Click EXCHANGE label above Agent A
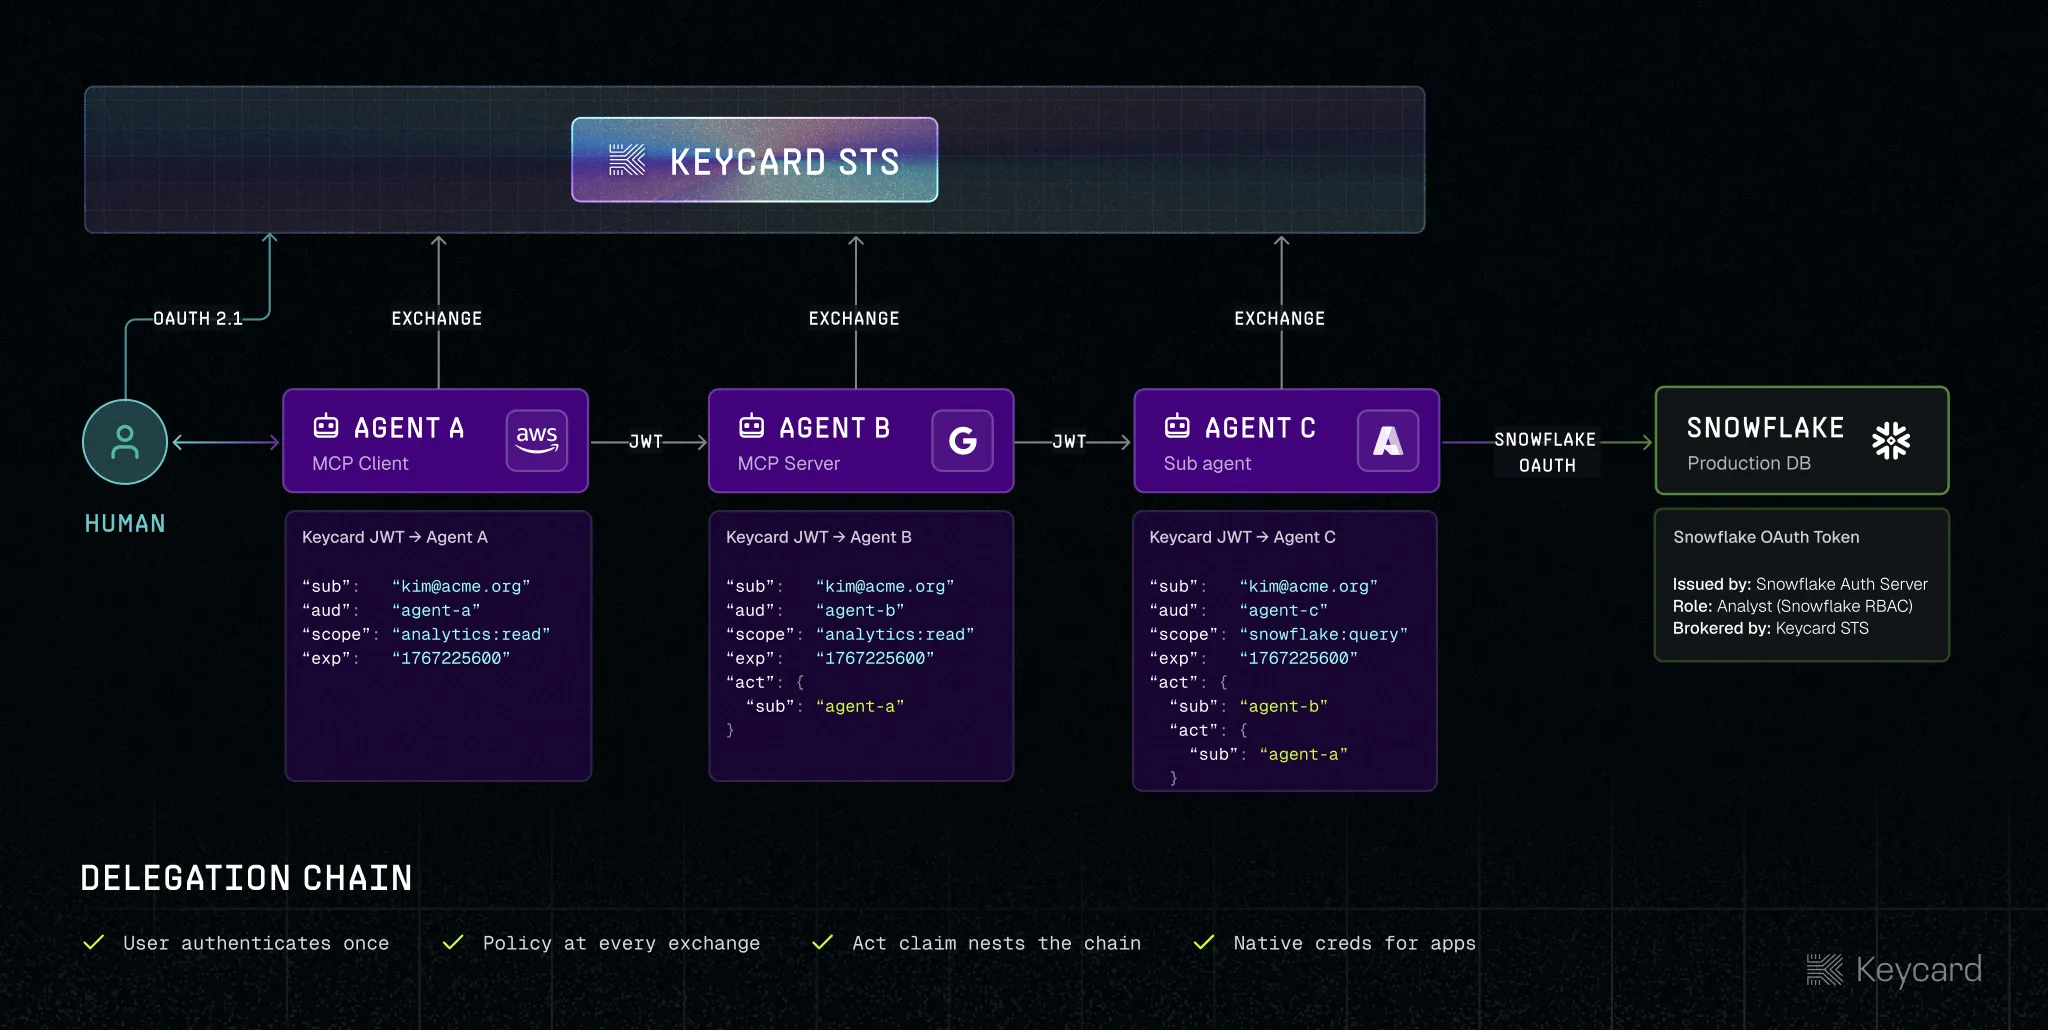Viewport: 2048px width, 1030px height. pyautogui.click(x=437, y=319)
